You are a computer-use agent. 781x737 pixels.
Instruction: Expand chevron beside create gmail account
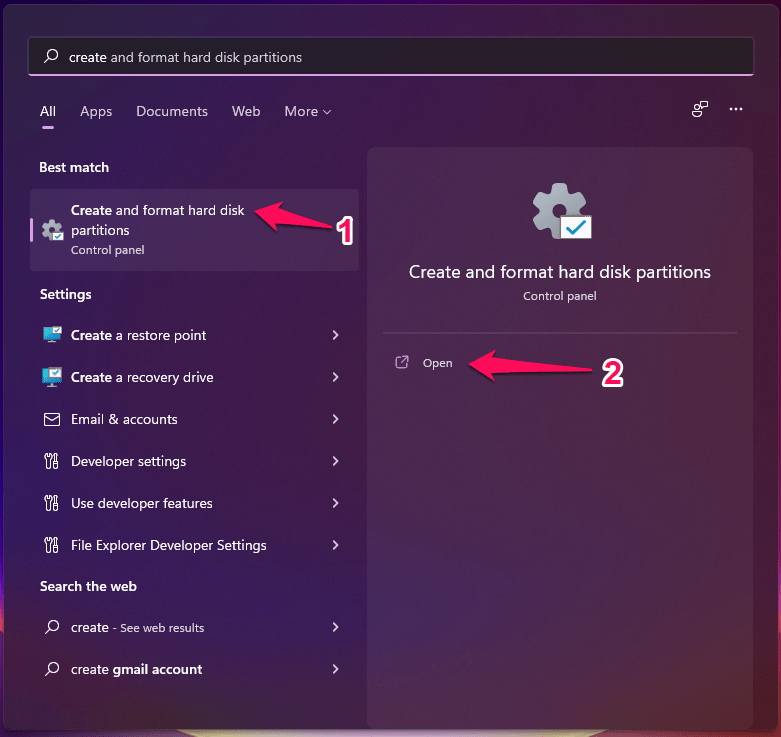335,669
